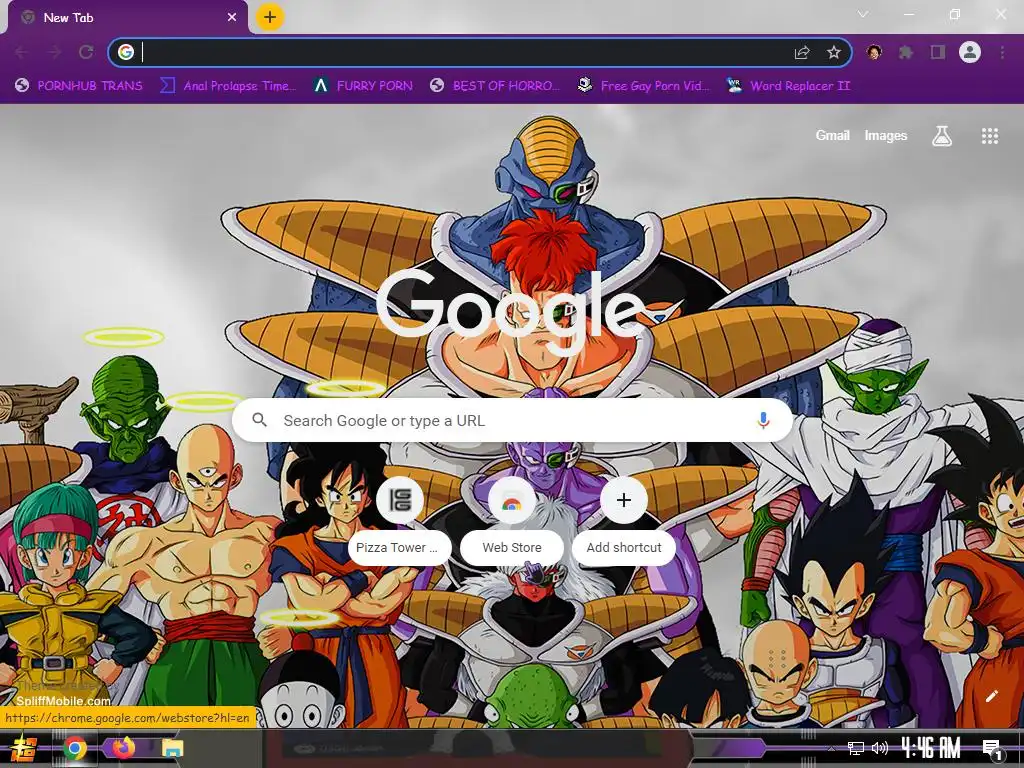The image size is (1024, 768).
Task: Open the Search Labs flask icon
Action: pos(942,135)
